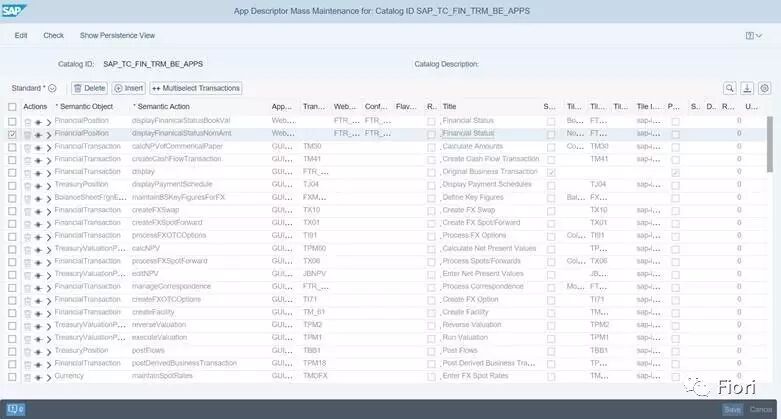
Task: Toggle S. checkbox for Original Business Transaction row
Action: coord(551,173)
